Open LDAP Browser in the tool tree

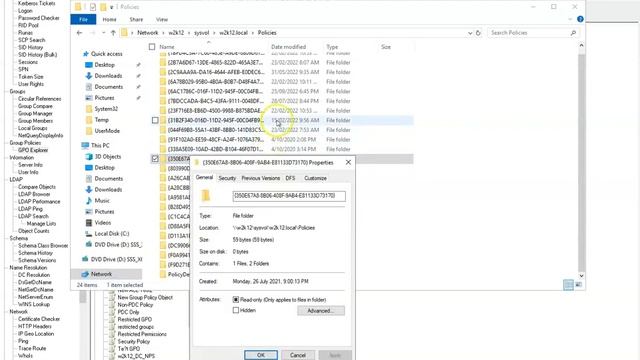click(34, 194)
